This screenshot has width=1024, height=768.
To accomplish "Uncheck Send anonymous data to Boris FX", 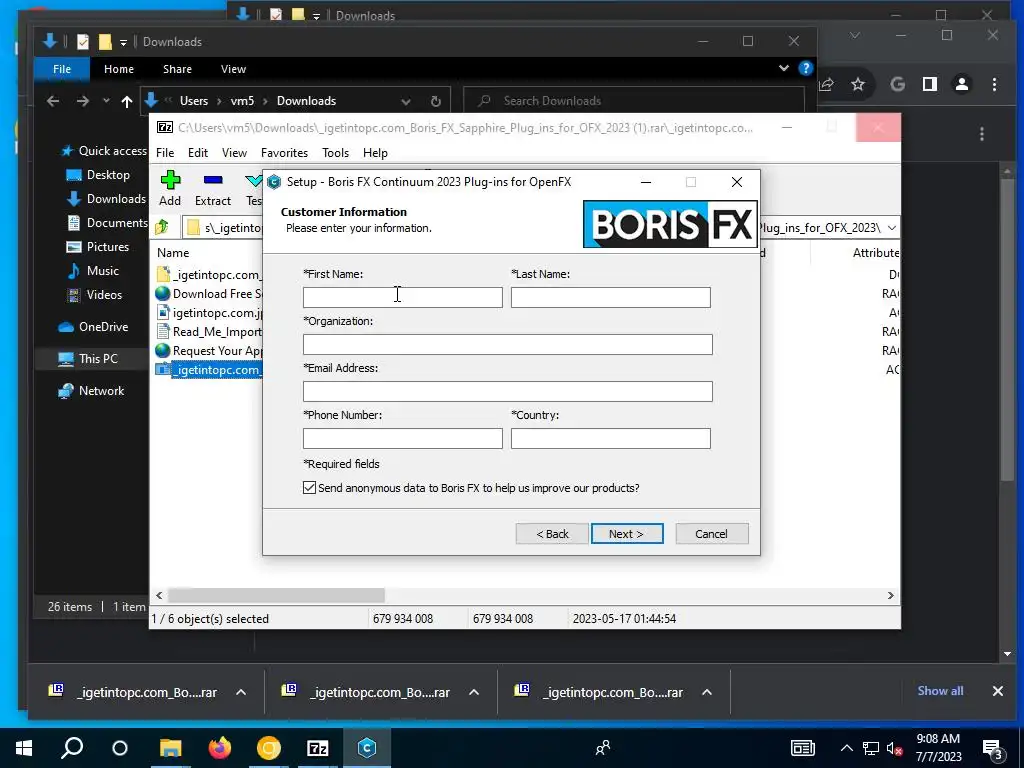I will (x=310, y=488).
